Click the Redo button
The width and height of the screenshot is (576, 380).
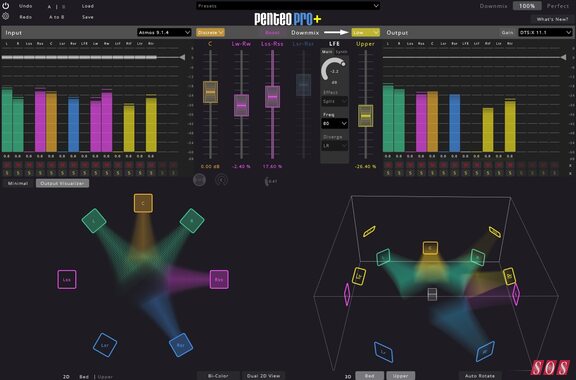(25, 17)
